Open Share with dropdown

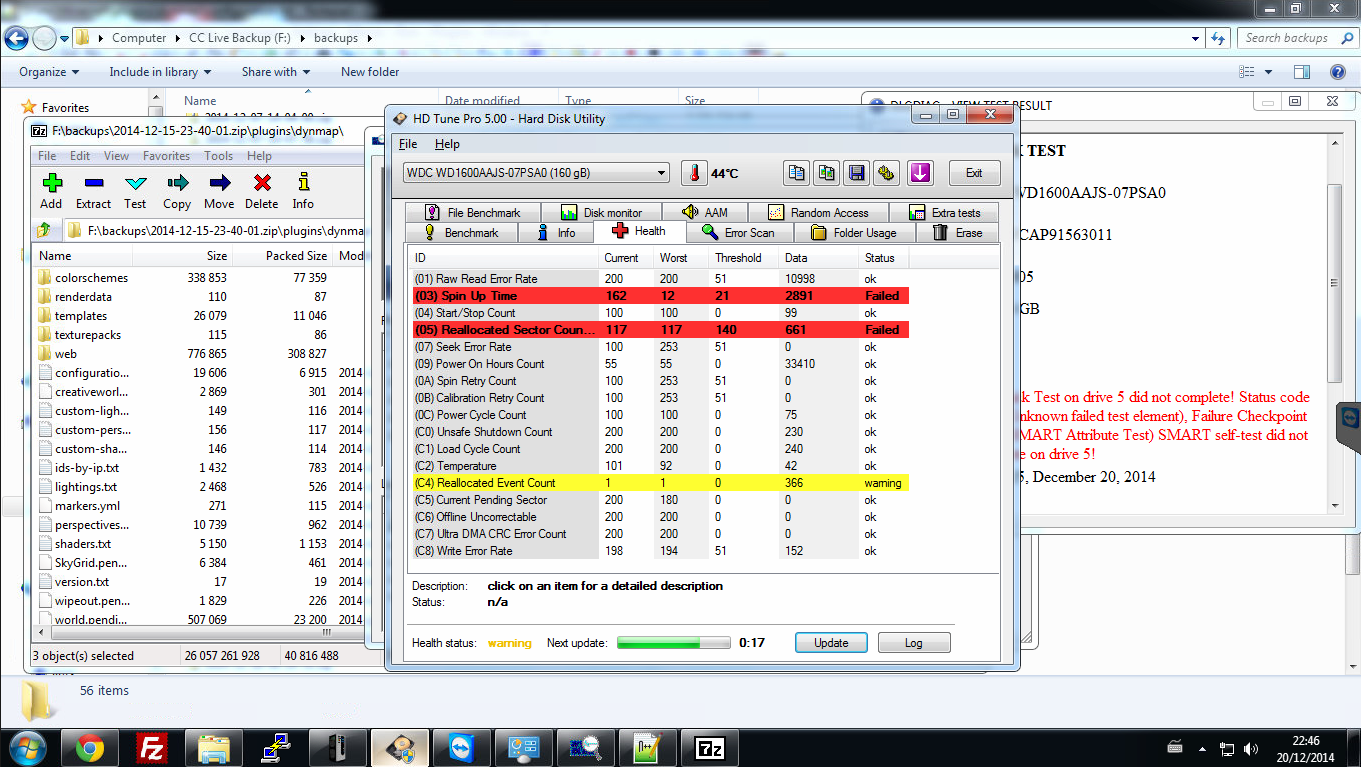275,72
